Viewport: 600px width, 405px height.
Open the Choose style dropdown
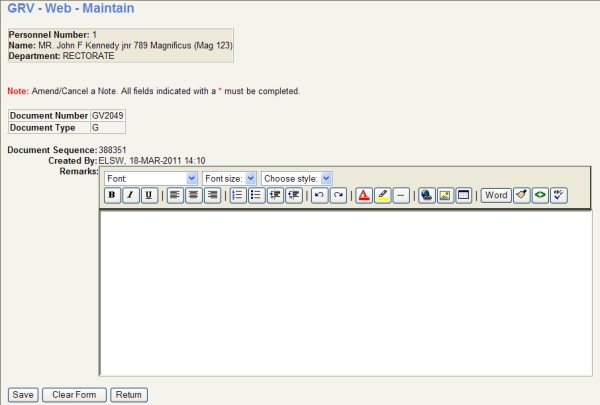tap(297, 178)
